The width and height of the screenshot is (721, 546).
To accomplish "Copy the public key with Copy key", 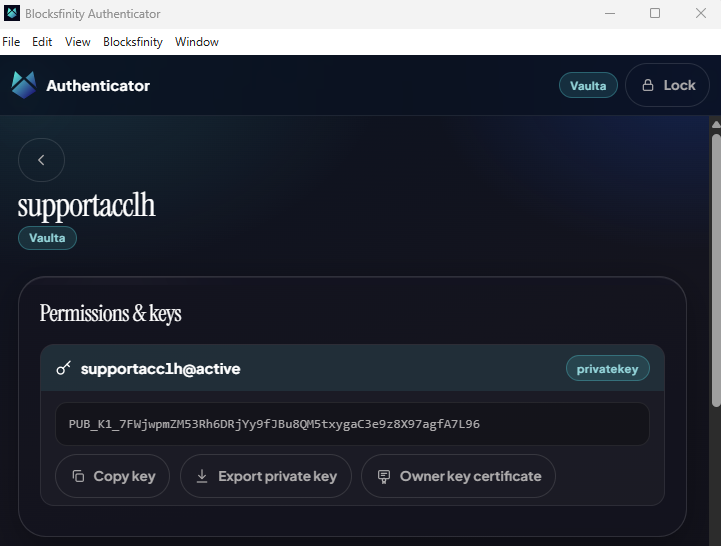I will [x=113, y=476].
